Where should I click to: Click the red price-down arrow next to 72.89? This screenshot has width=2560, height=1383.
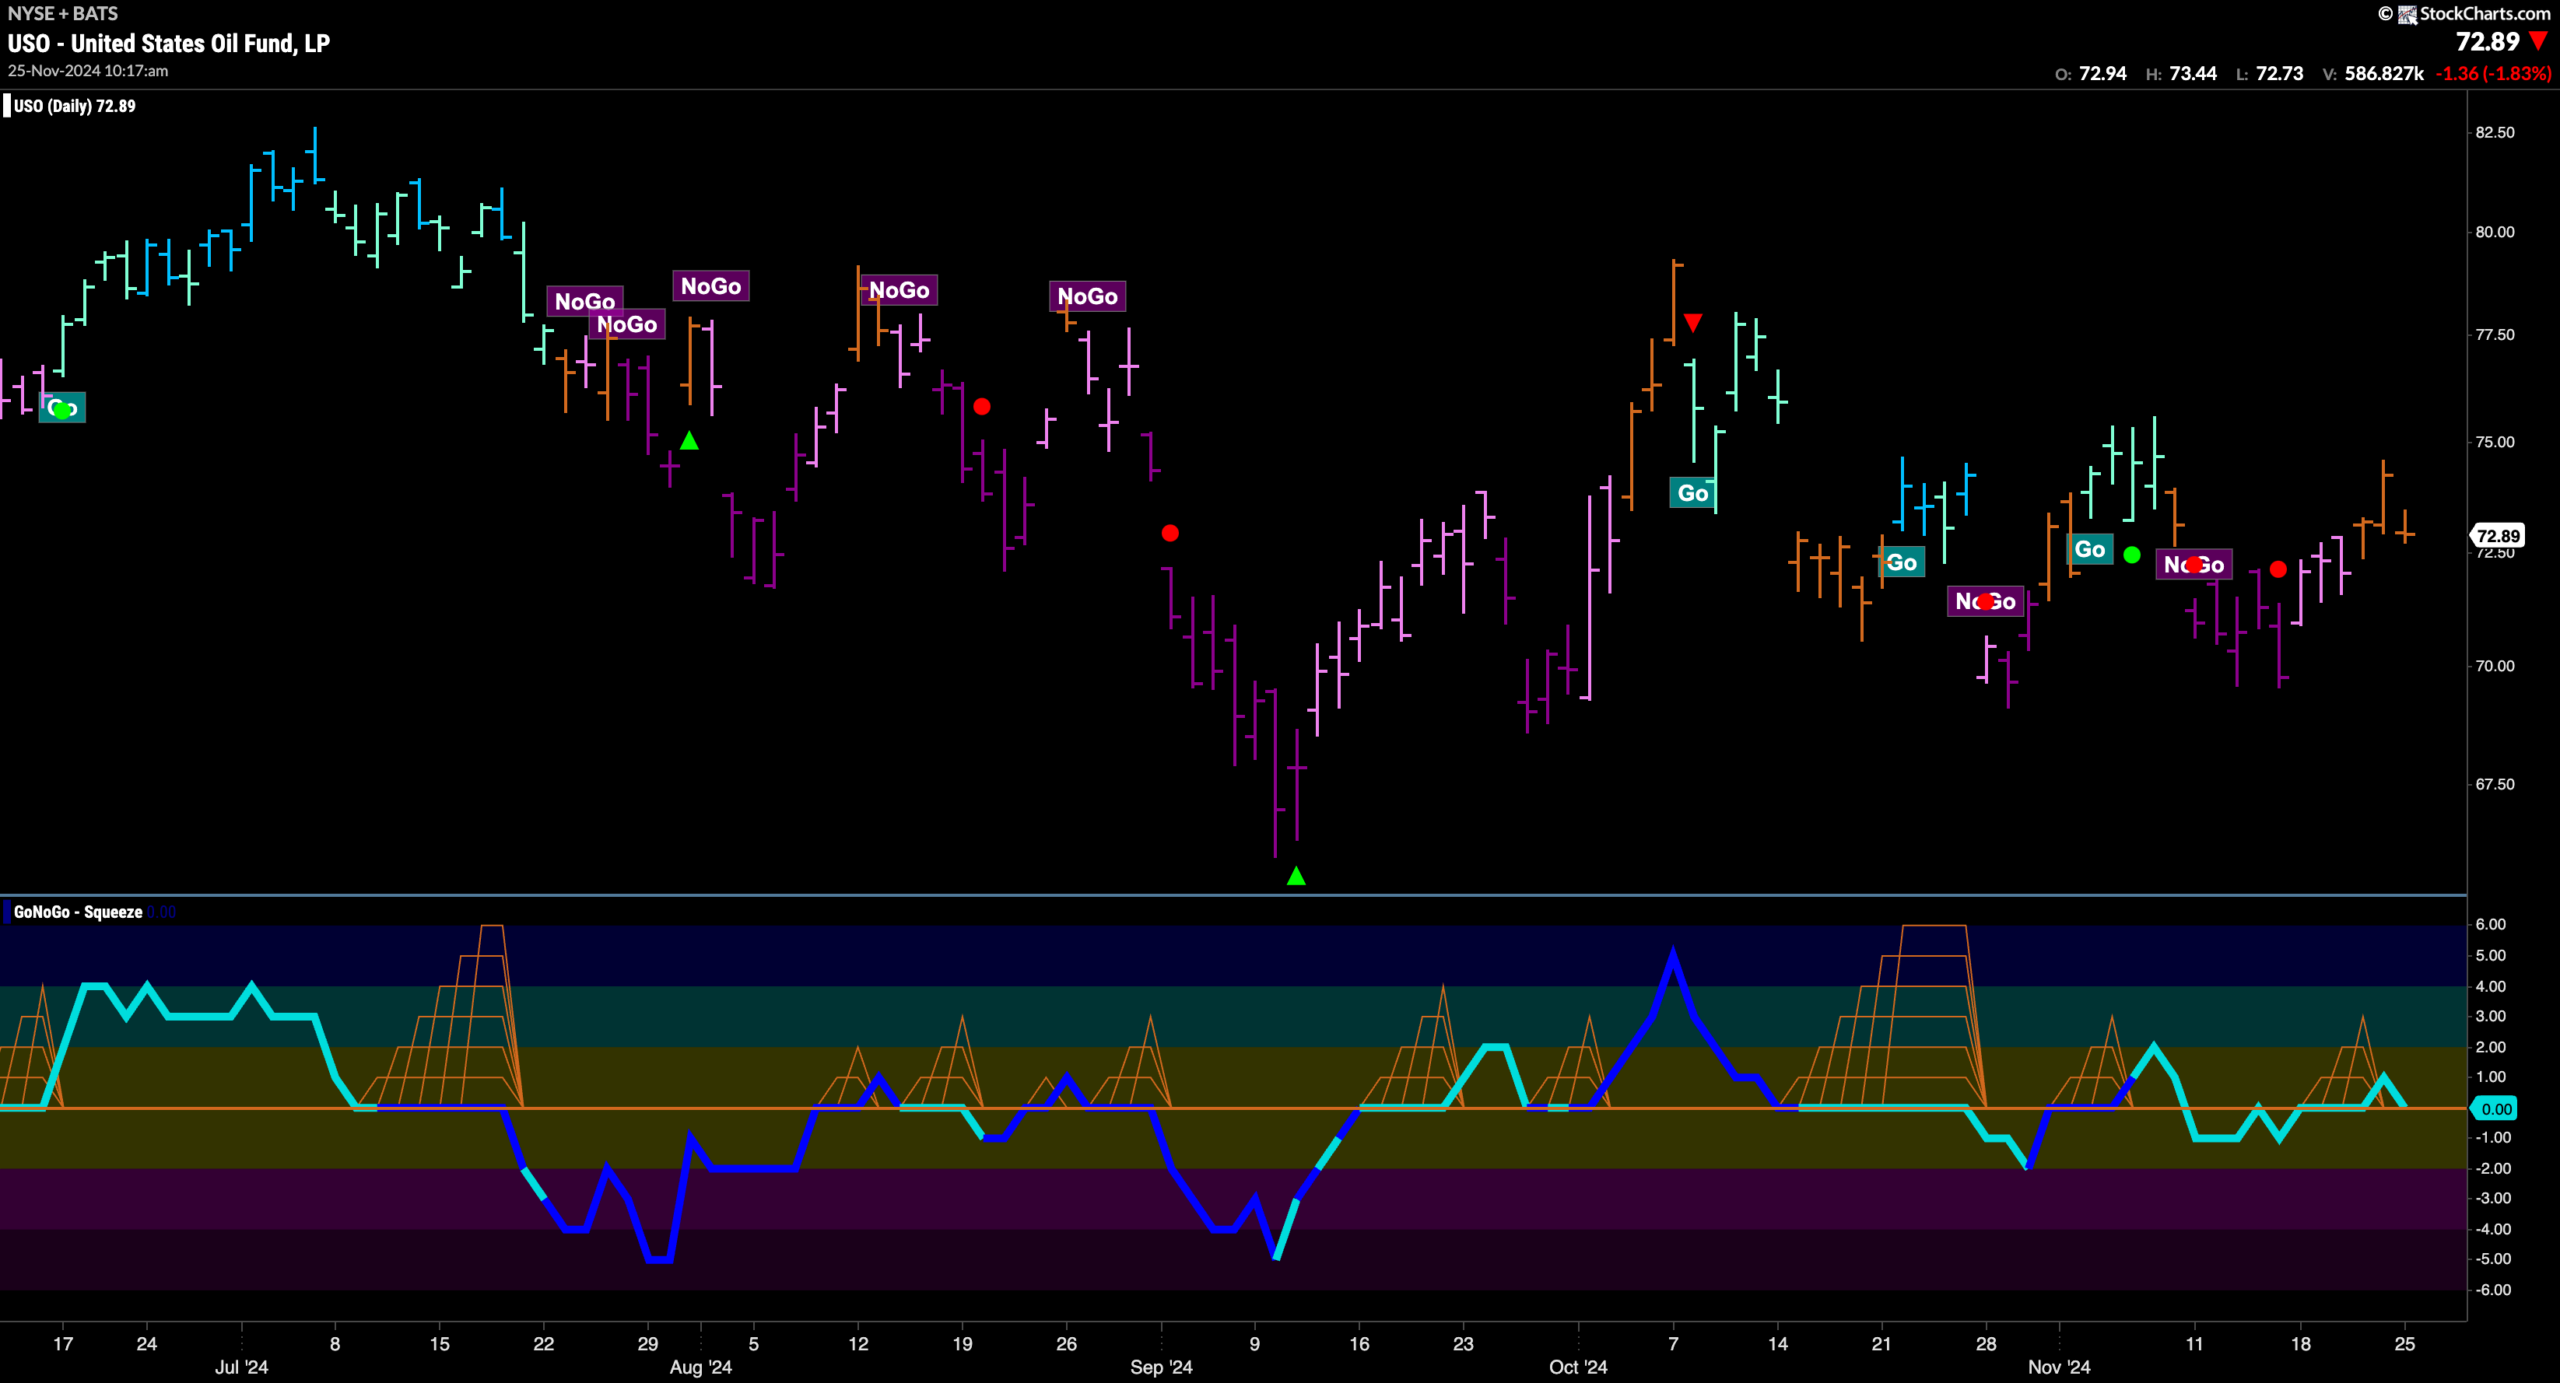[x=2538, y=41]
